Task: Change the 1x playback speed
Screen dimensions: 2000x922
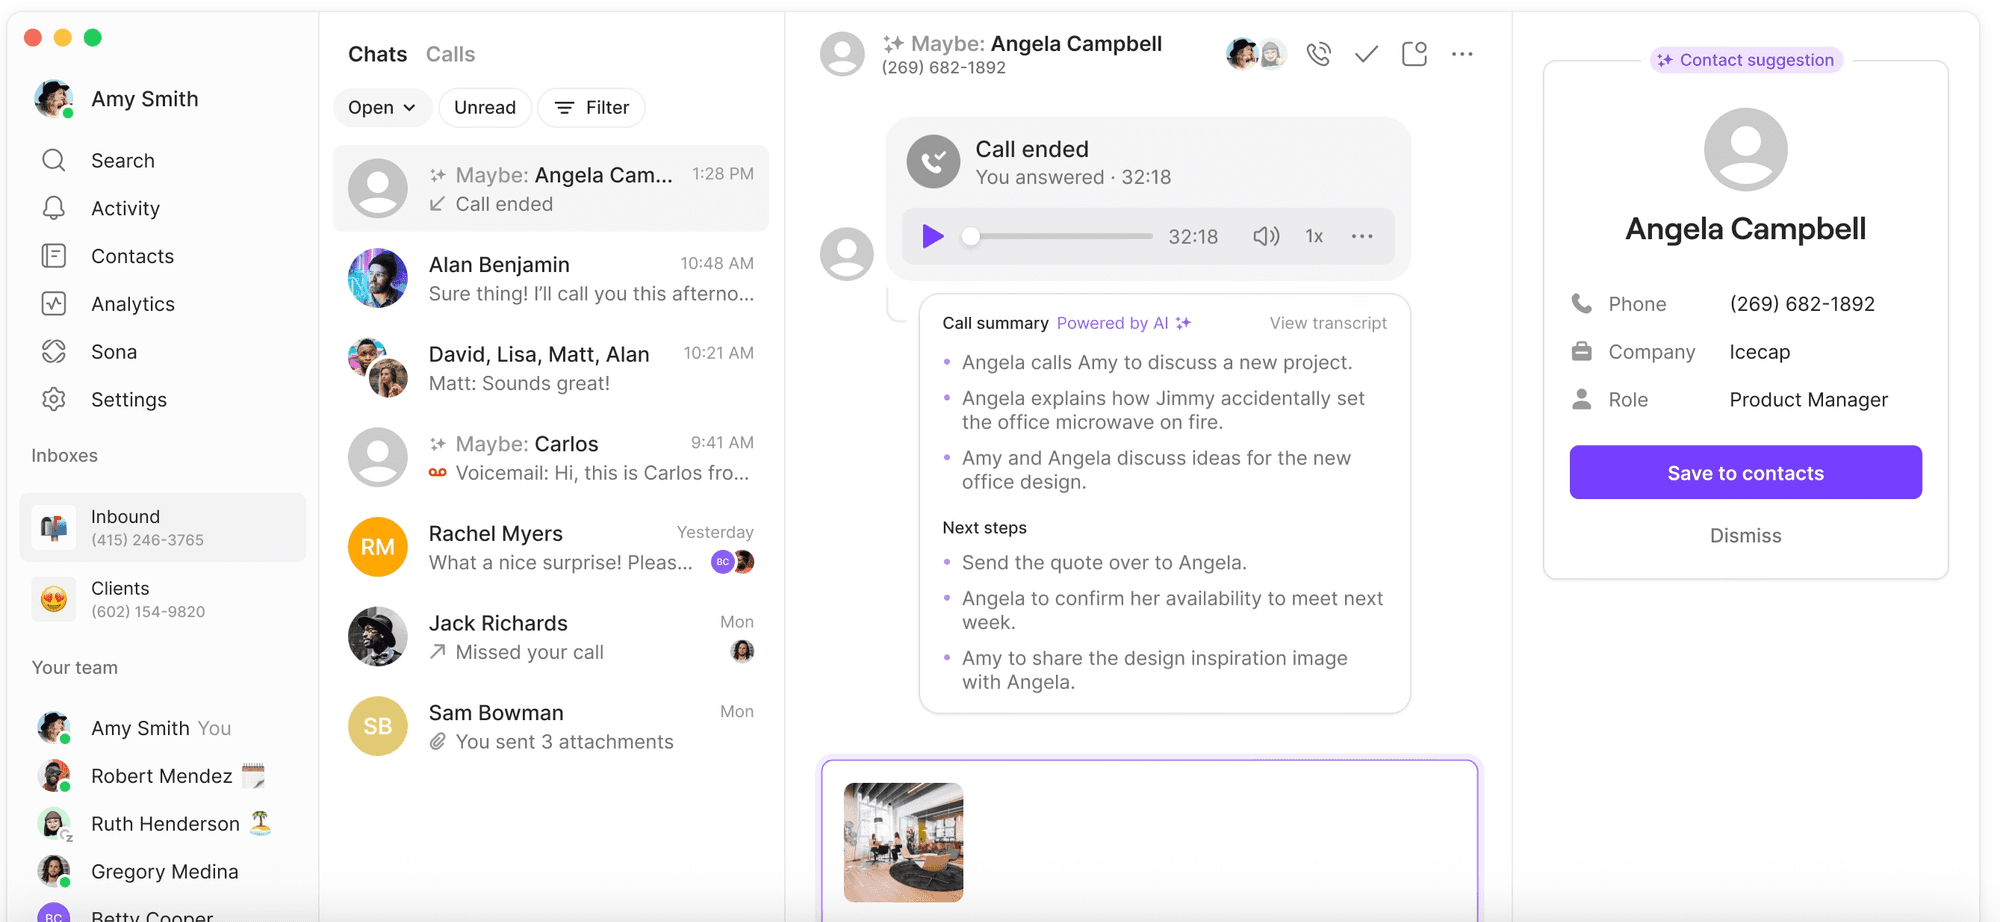Action: pyautogui.click(x=1314, y=236)
